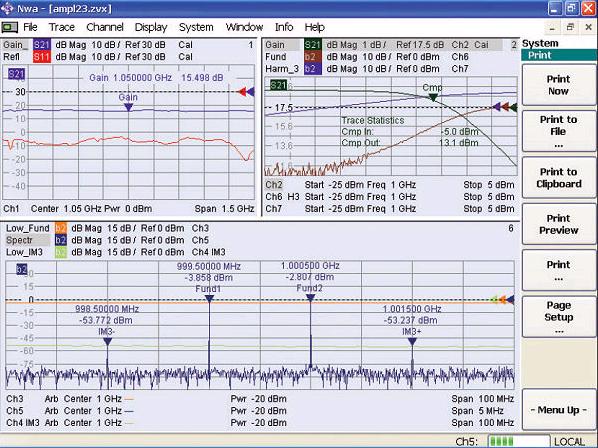Select the red S11 trace badge for Refl
Viewport: 598px width, 448px height.
(x=42, y=57)
